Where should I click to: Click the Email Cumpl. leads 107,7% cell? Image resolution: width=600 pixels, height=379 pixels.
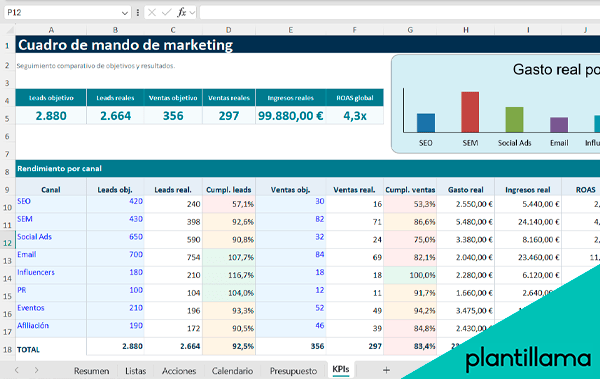coord(229,257)
